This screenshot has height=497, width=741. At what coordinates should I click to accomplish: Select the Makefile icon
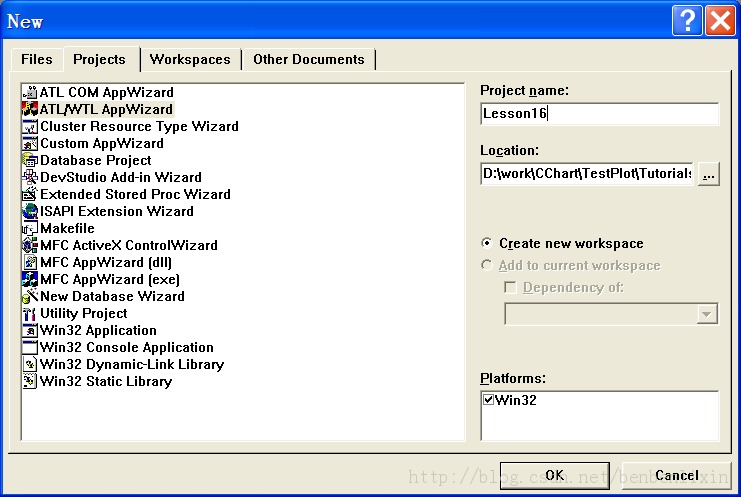pyautogui.click(x=30, y=228)
